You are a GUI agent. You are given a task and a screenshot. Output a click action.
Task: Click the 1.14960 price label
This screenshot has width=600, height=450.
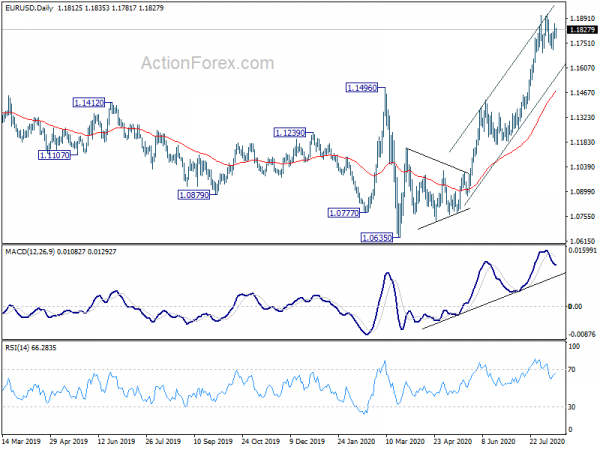click(362, 88)
